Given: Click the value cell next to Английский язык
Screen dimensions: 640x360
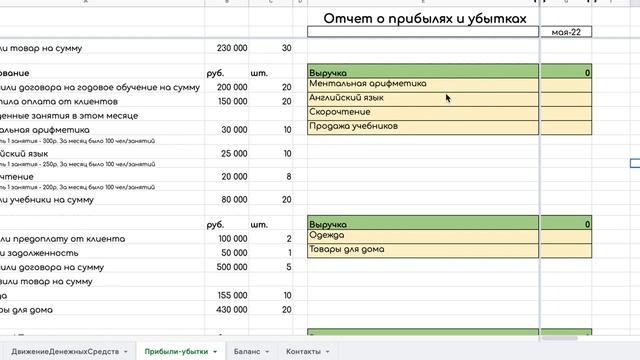Looking at the screenshot, I should 566,99.
